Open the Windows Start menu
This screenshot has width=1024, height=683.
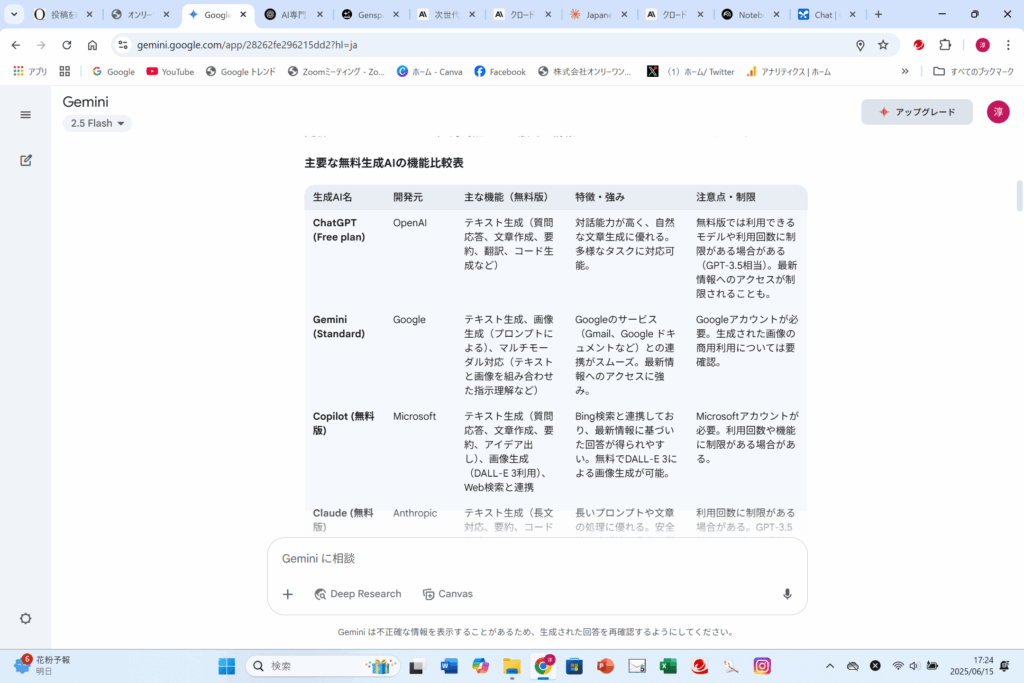coord(227,666)
